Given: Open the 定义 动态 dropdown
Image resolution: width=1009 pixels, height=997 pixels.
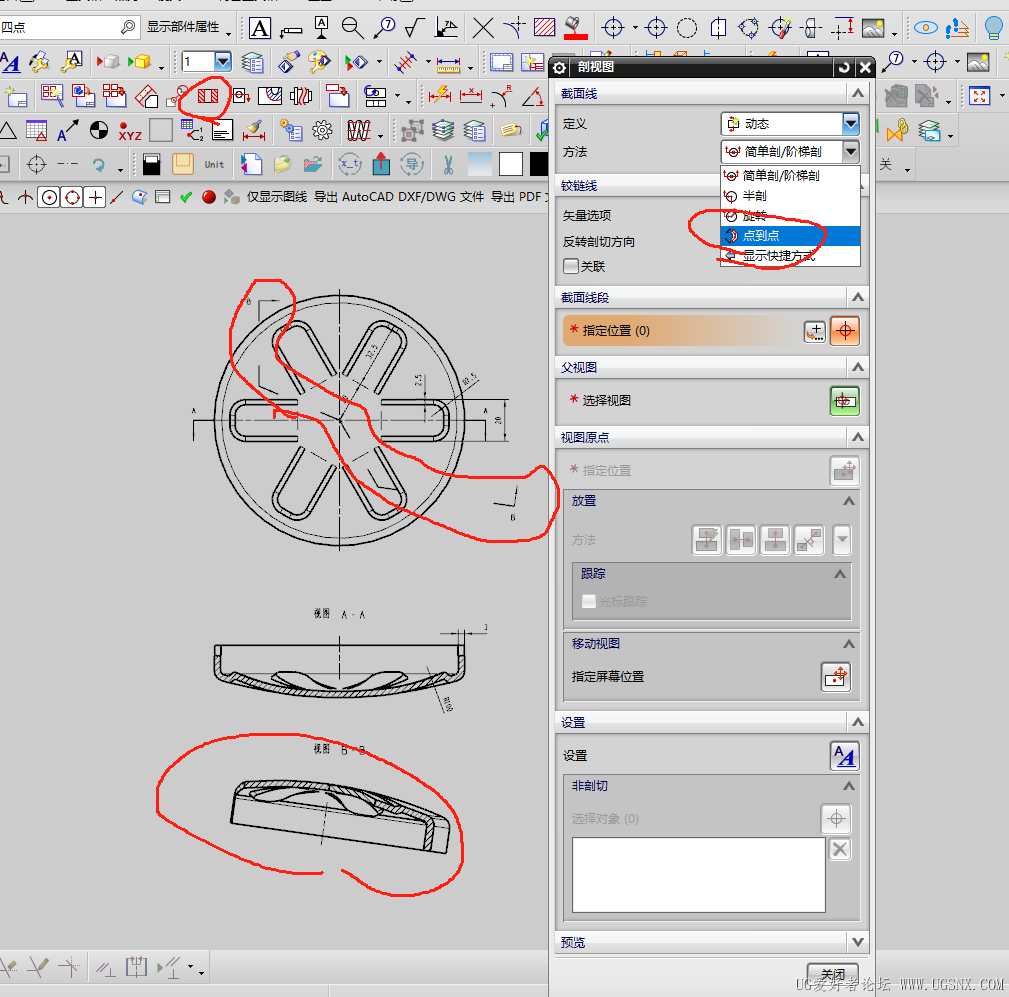Looking at the screenshot, I should coord(790,124).
